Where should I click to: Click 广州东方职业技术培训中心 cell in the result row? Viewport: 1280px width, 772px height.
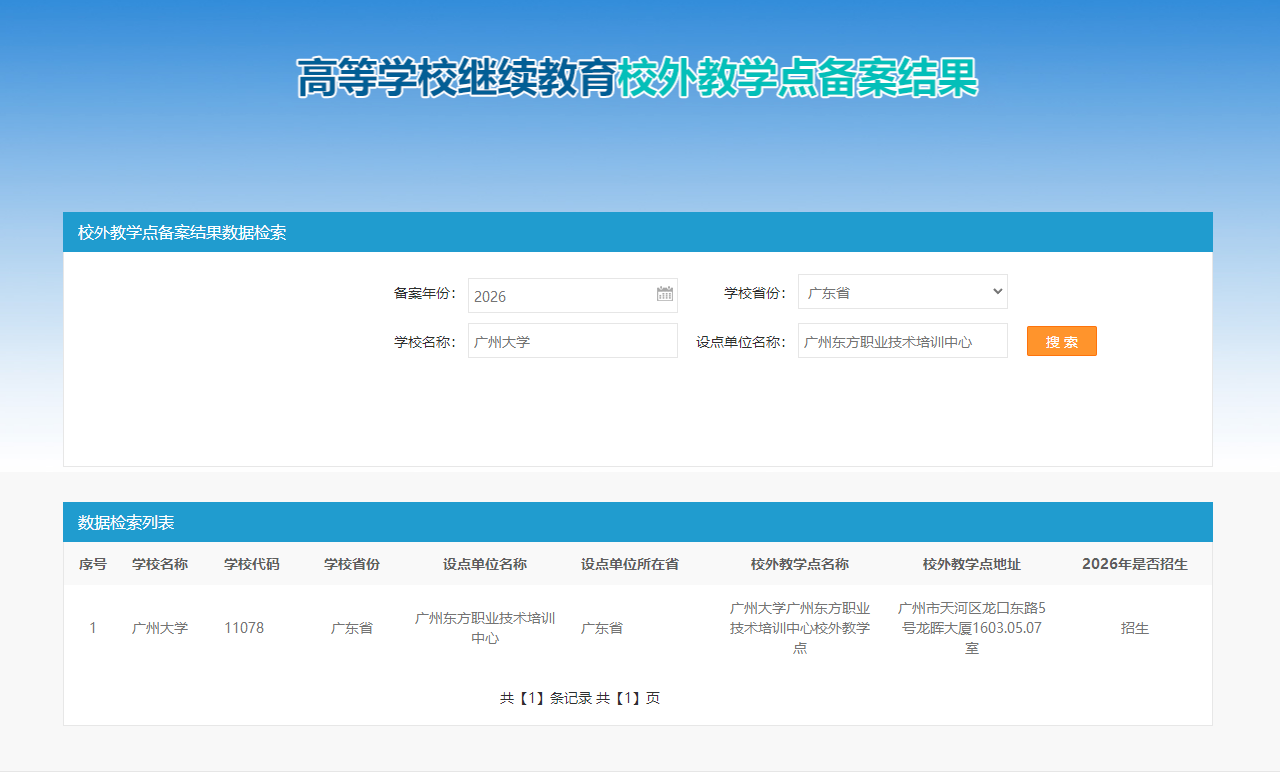coord(485,628)
